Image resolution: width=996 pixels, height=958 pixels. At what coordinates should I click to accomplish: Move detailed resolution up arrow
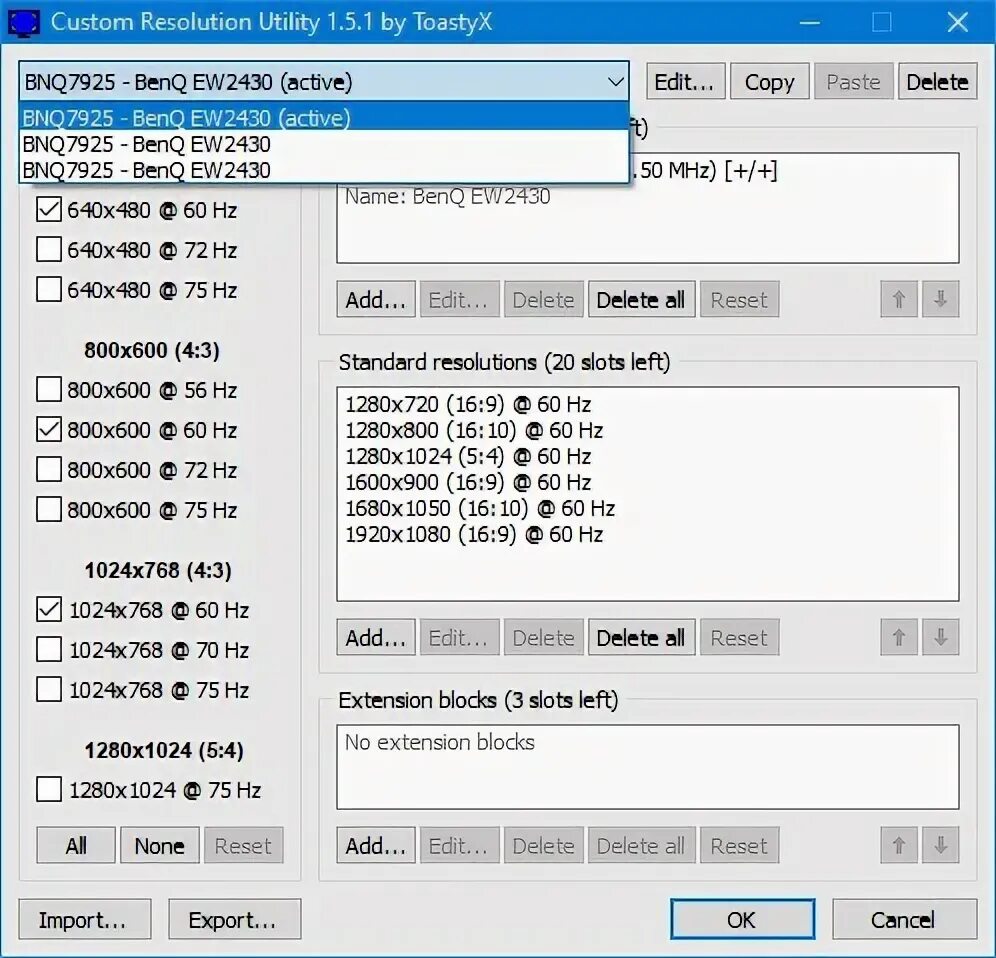(899, 299)
